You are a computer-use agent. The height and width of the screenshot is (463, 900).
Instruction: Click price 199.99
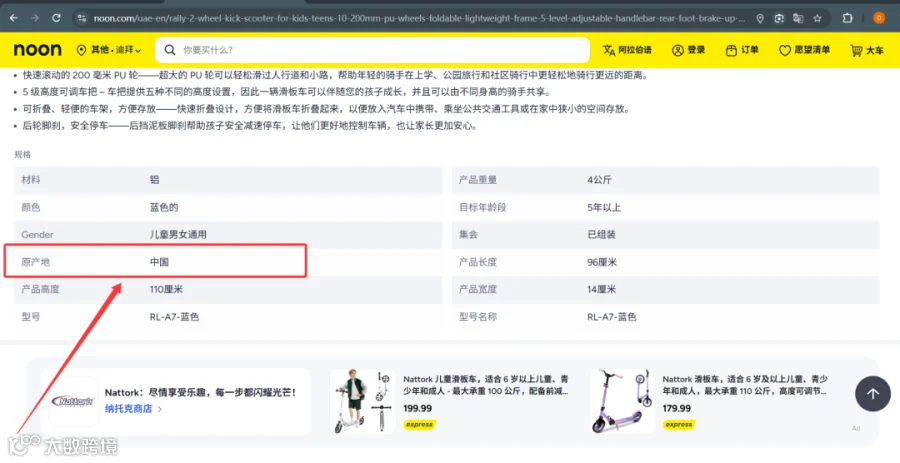(418, 408)
